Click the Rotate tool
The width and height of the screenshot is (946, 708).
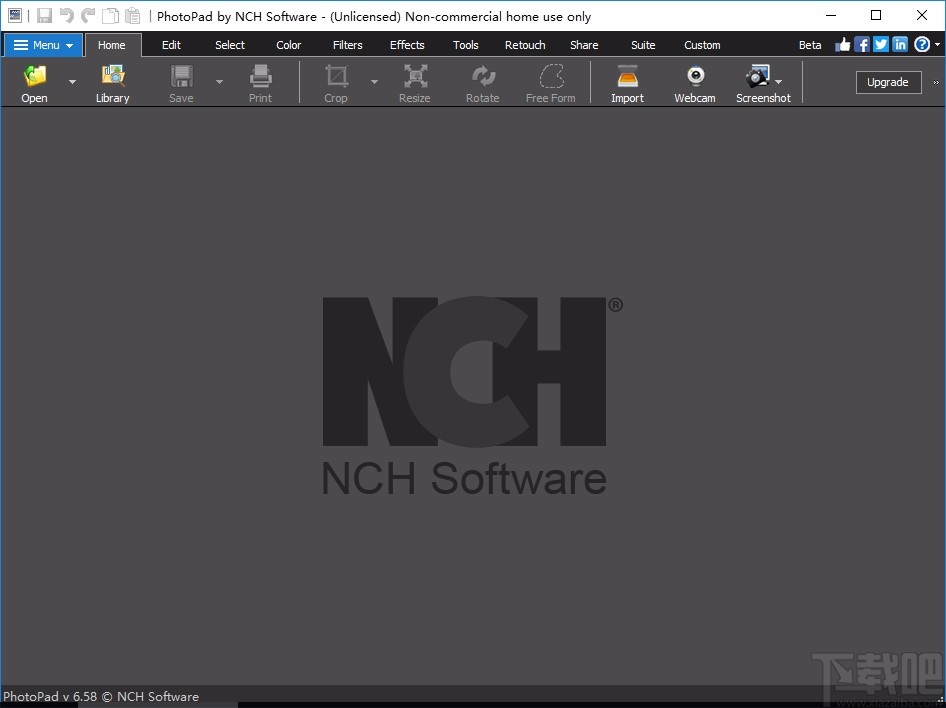[483, 83]
